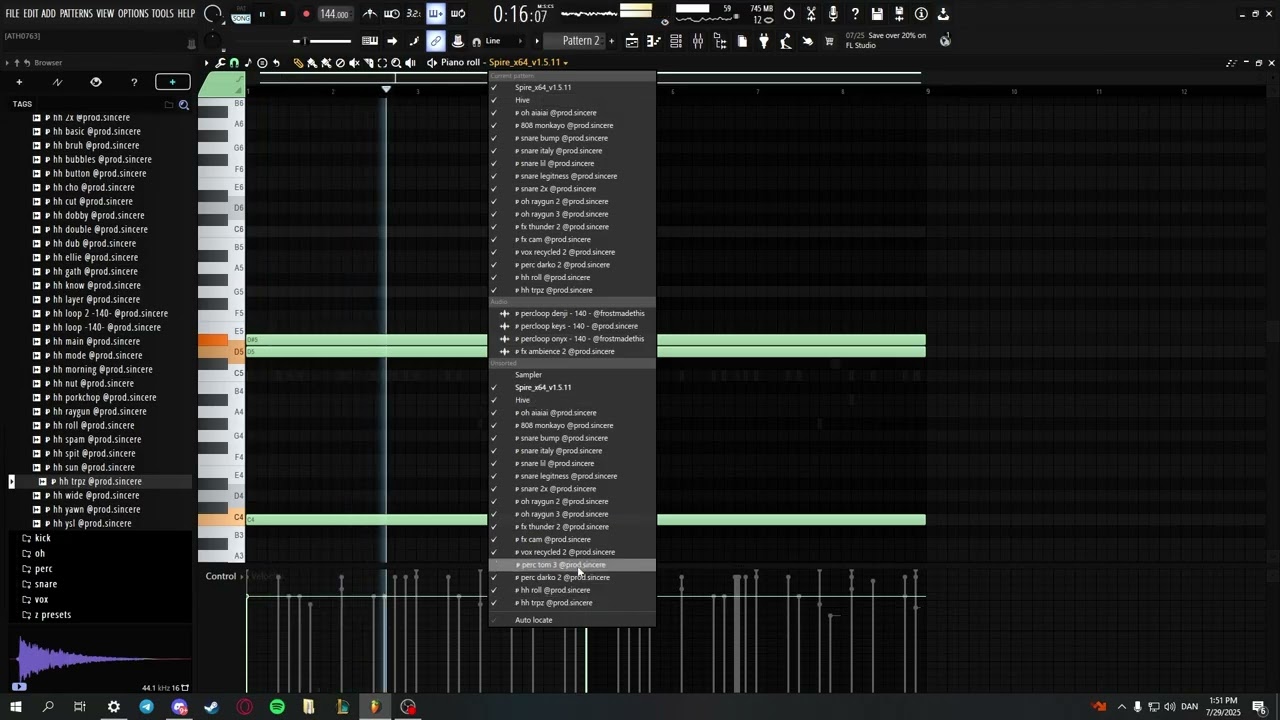Click the microphone recording icon top right

(833, 14)
